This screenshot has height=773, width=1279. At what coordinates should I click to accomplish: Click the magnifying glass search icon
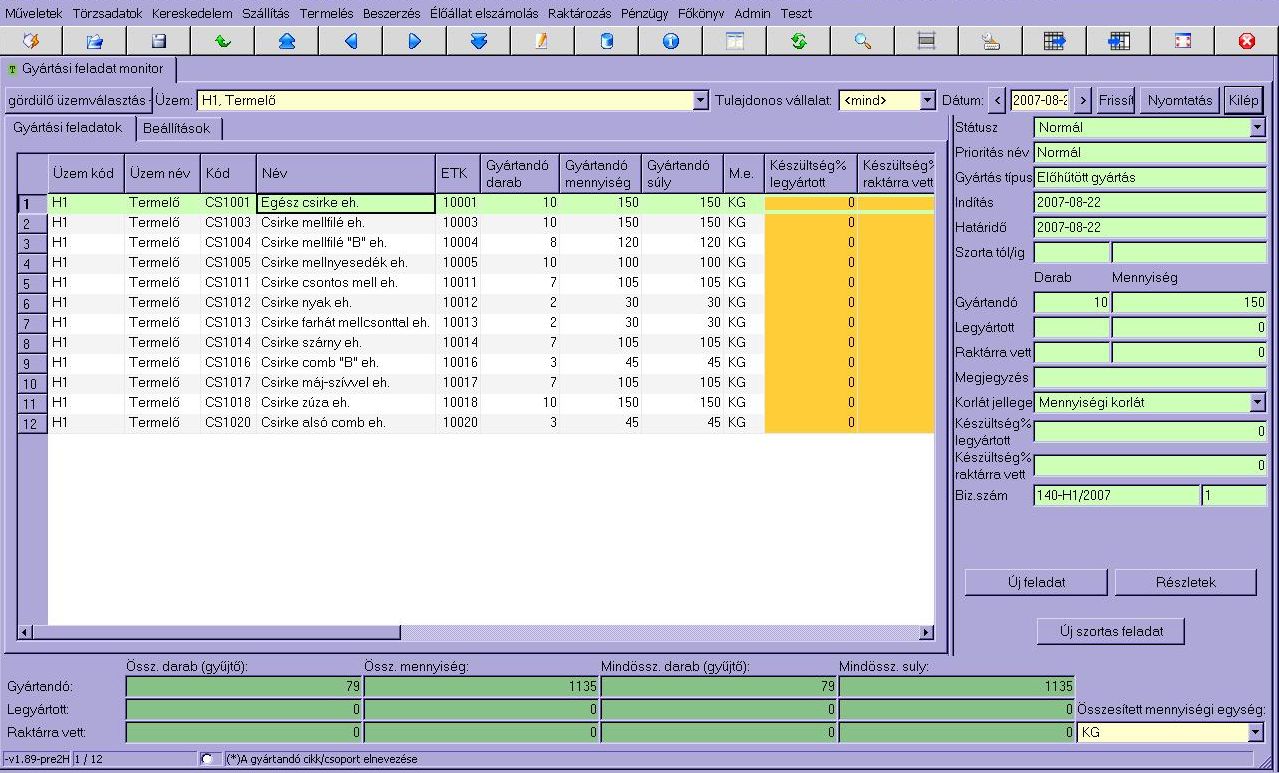click(x=863, y=41)
